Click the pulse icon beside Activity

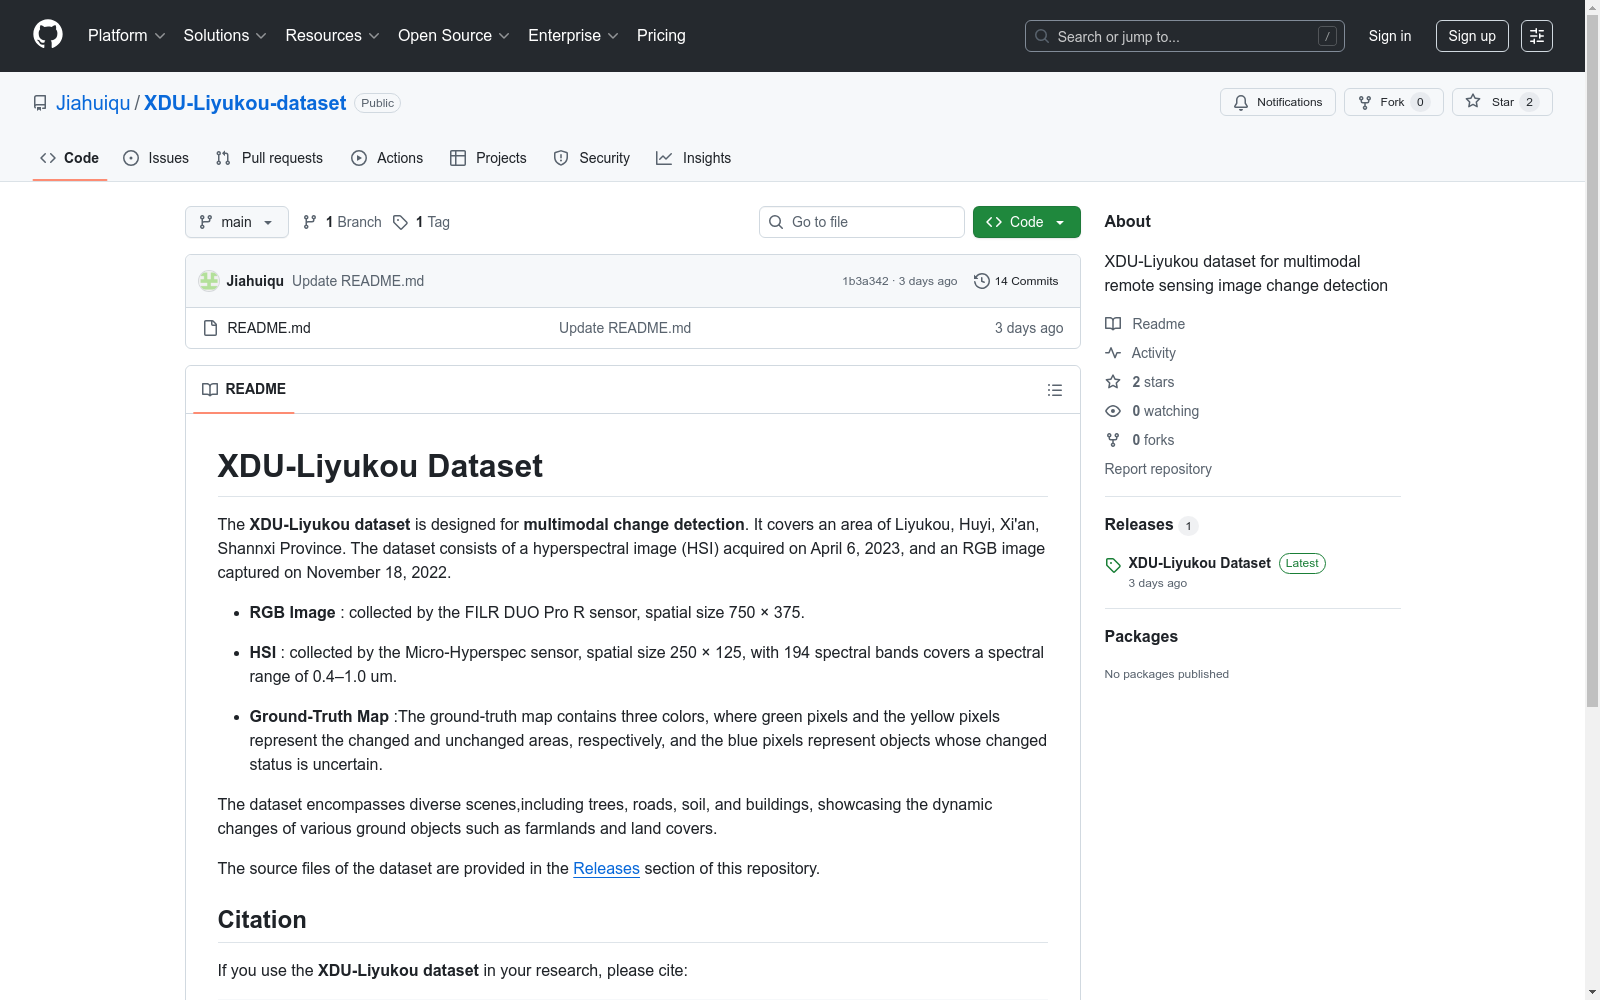tap(1113, 353)
